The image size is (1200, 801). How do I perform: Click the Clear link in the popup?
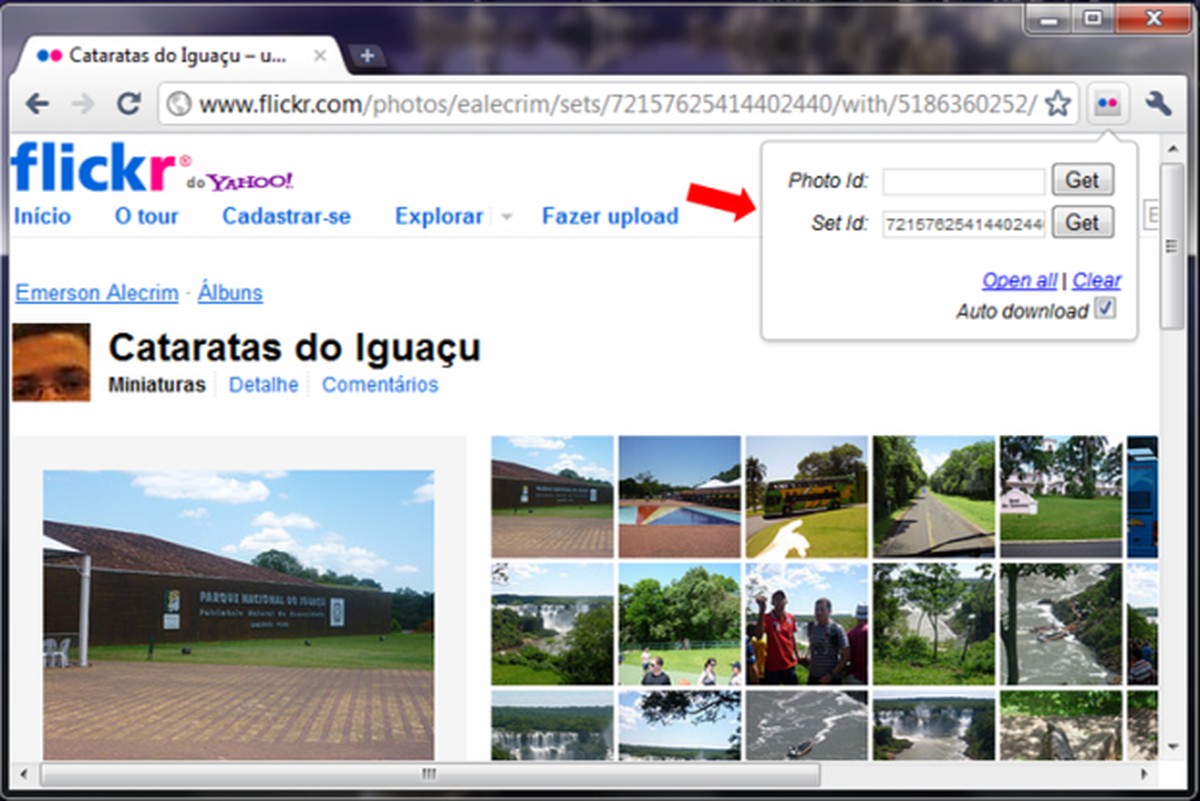click(1096, 280)
